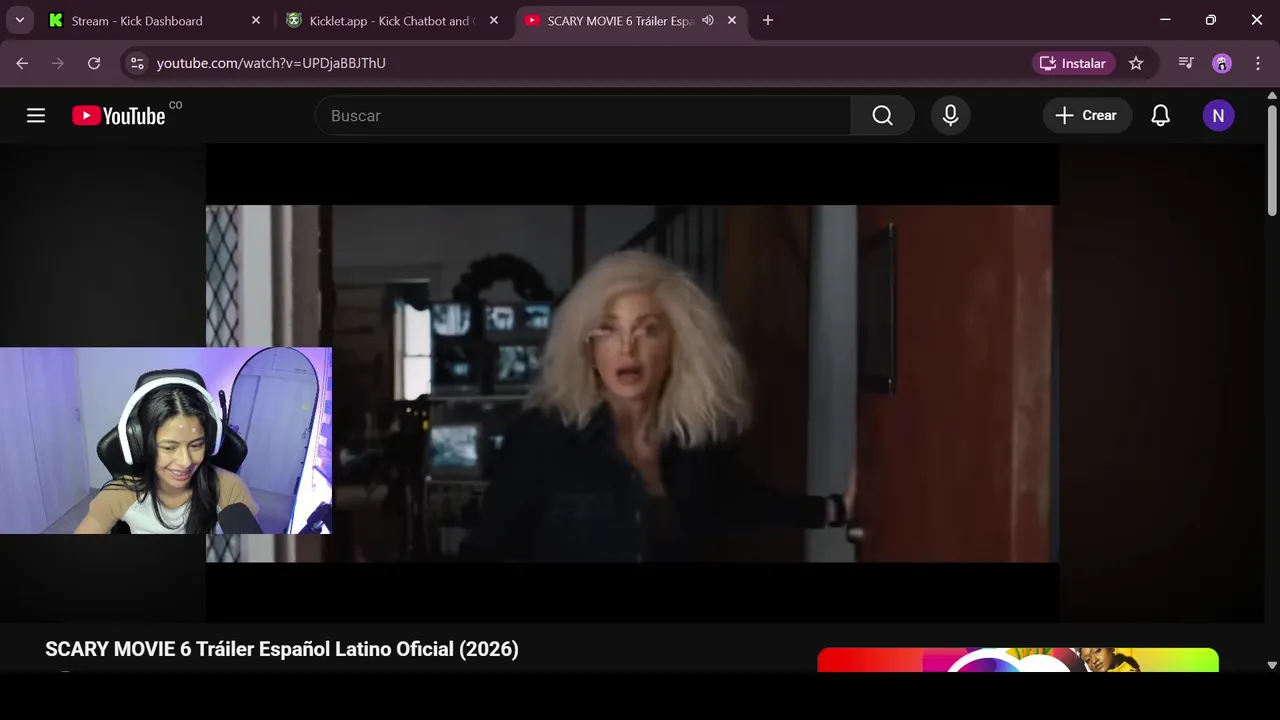
Task: Install the YouTube app via Instalar
Action: (1074, 63)
